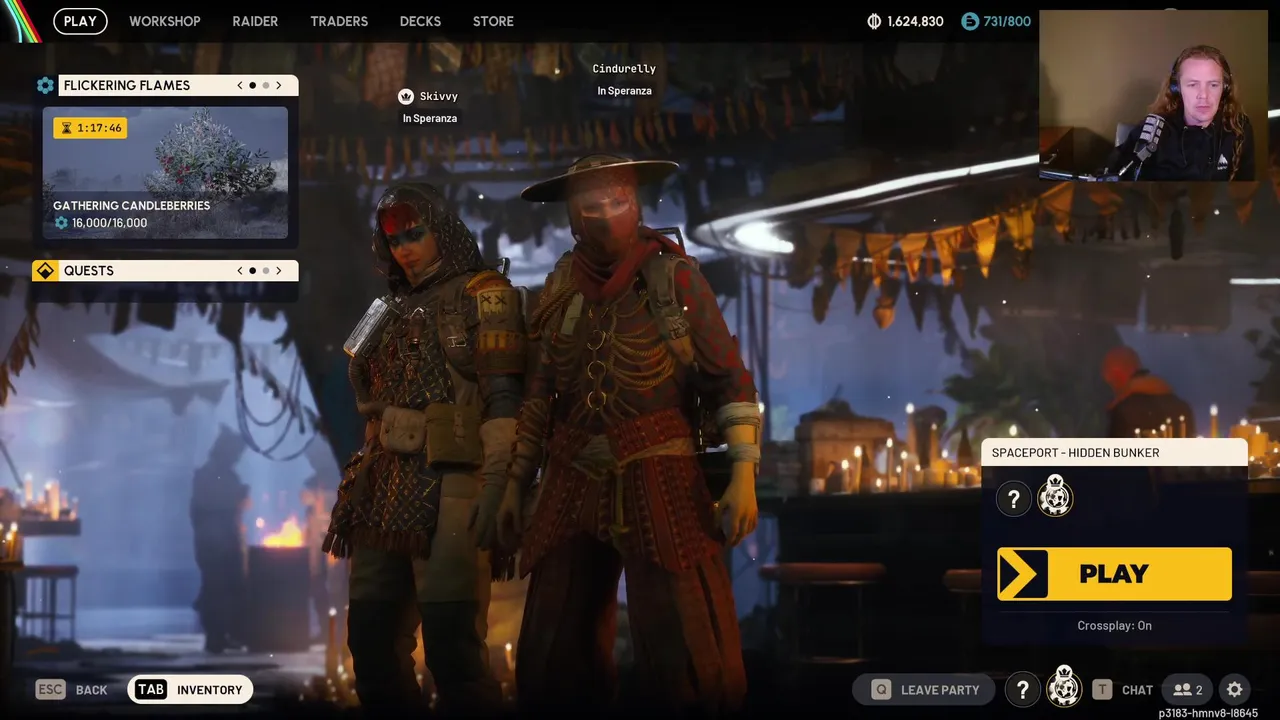The width and height of the screenshot is (1280, 720).
Task: Open the Chat button
Action: click(1123, 690)
